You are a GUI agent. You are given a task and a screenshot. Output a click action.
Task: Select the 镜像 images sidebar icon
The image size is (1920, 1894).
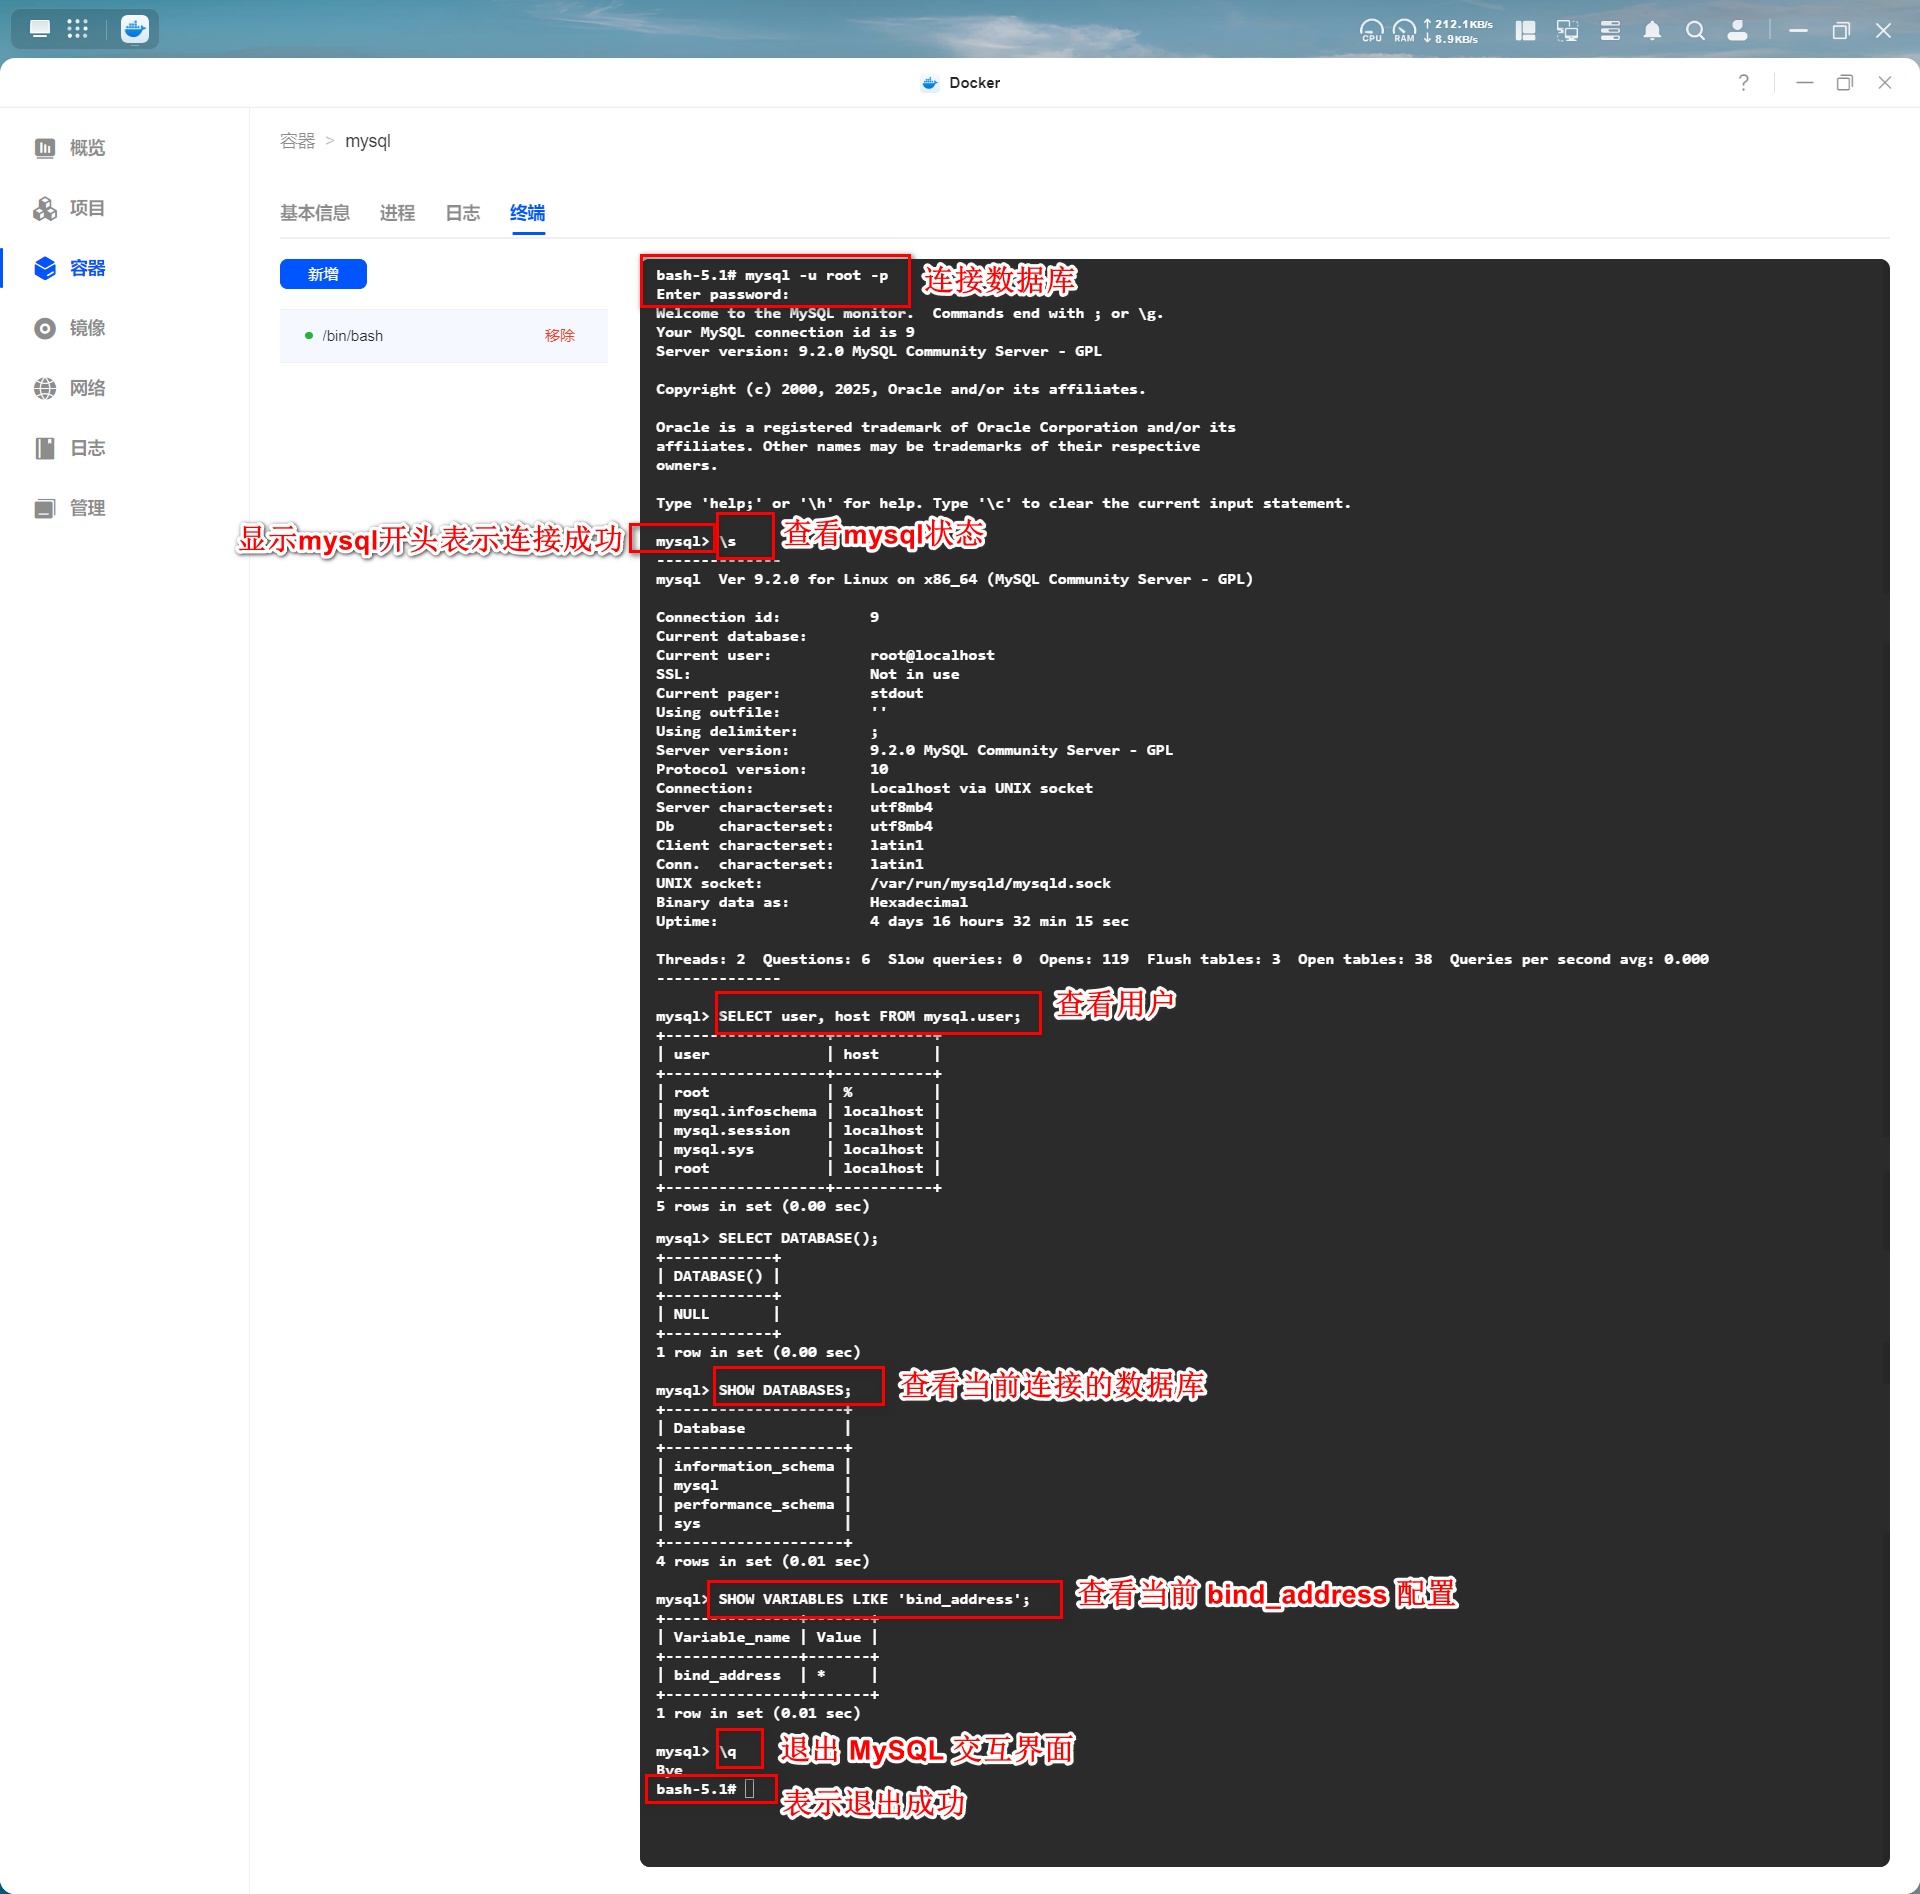(x=45, y=328)
